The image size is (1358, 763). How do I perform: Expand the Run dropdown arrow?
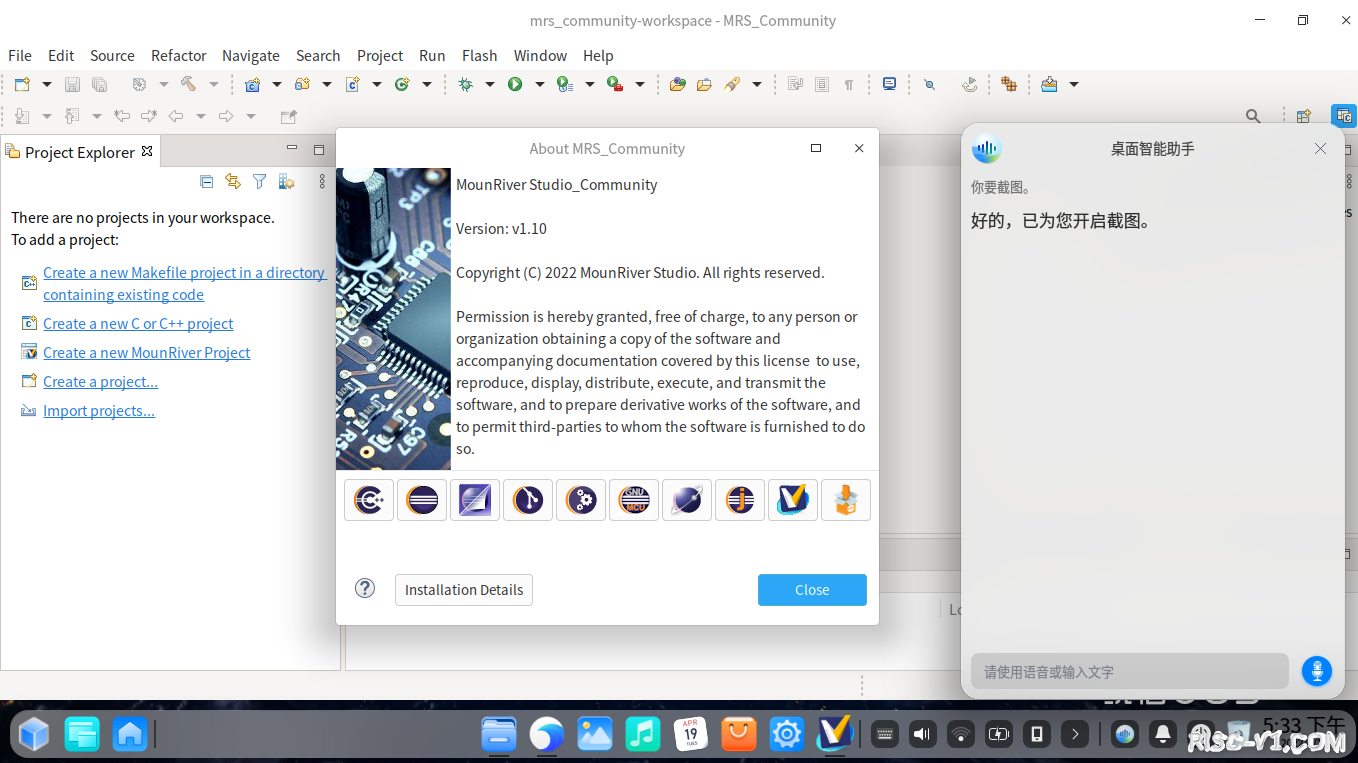539,85
